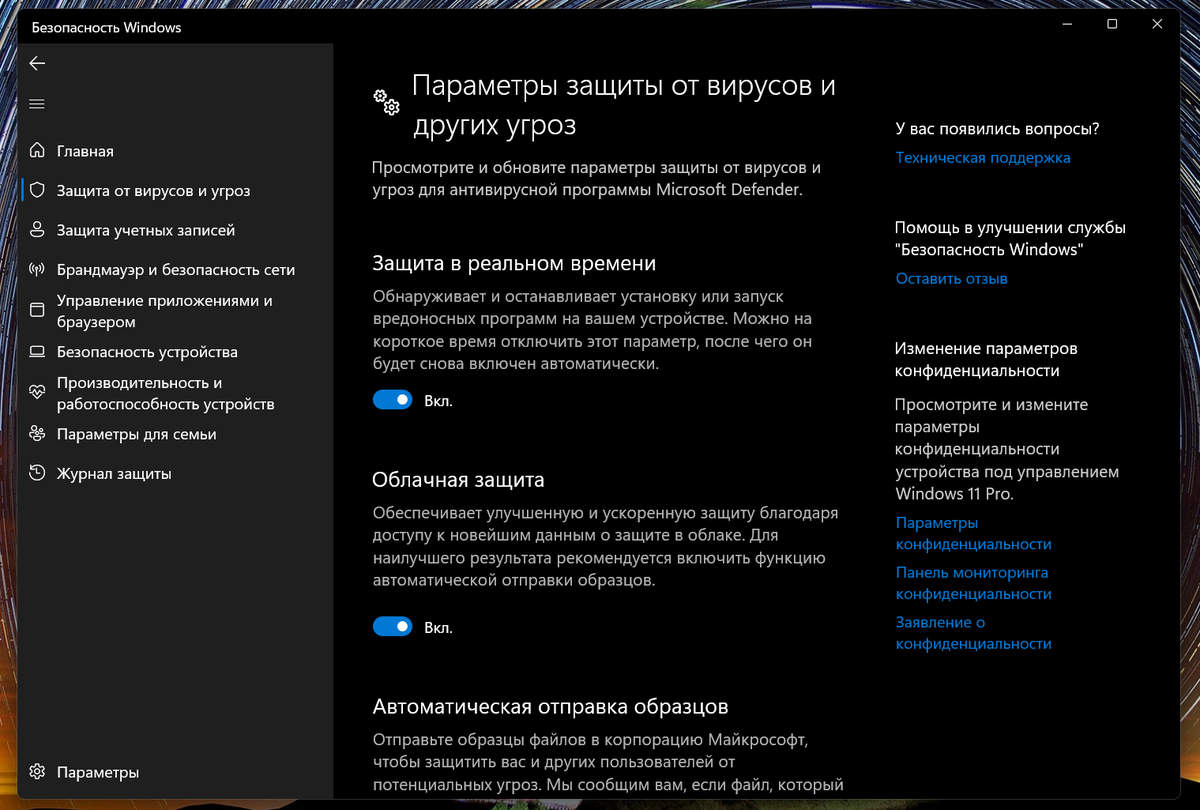Click Изменение параметров конфиденциальности heading

[x=986, y=360]
